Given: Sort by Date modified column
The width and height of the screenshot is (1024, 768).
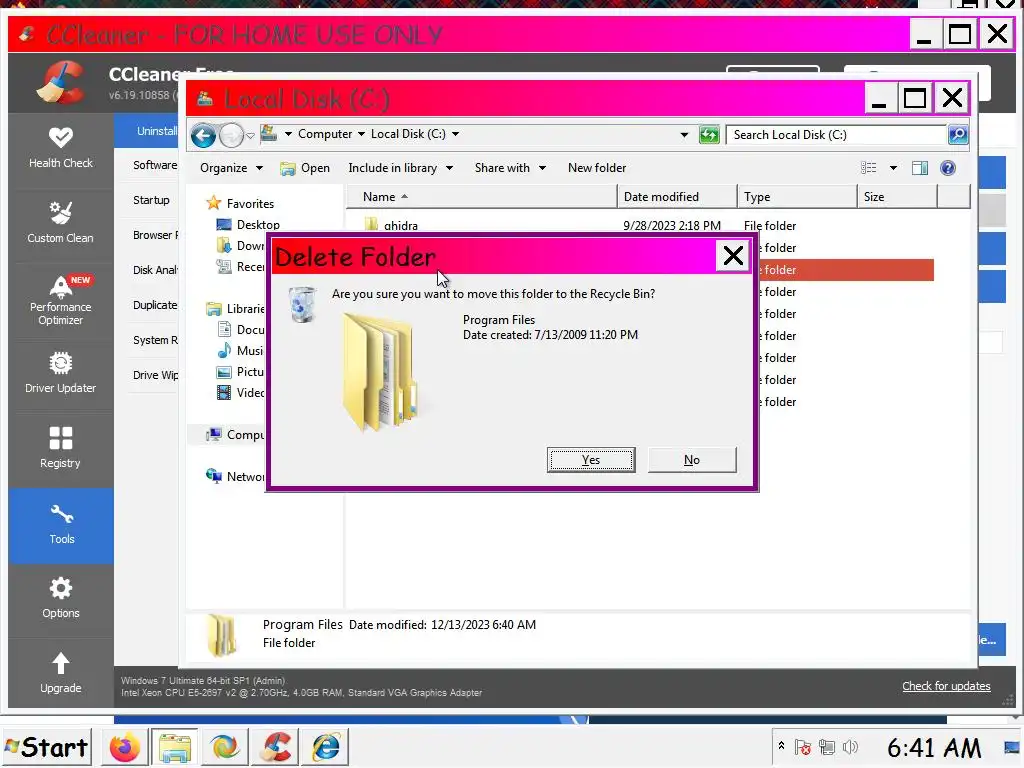Looking at the screenshot, I should [677, 197].
